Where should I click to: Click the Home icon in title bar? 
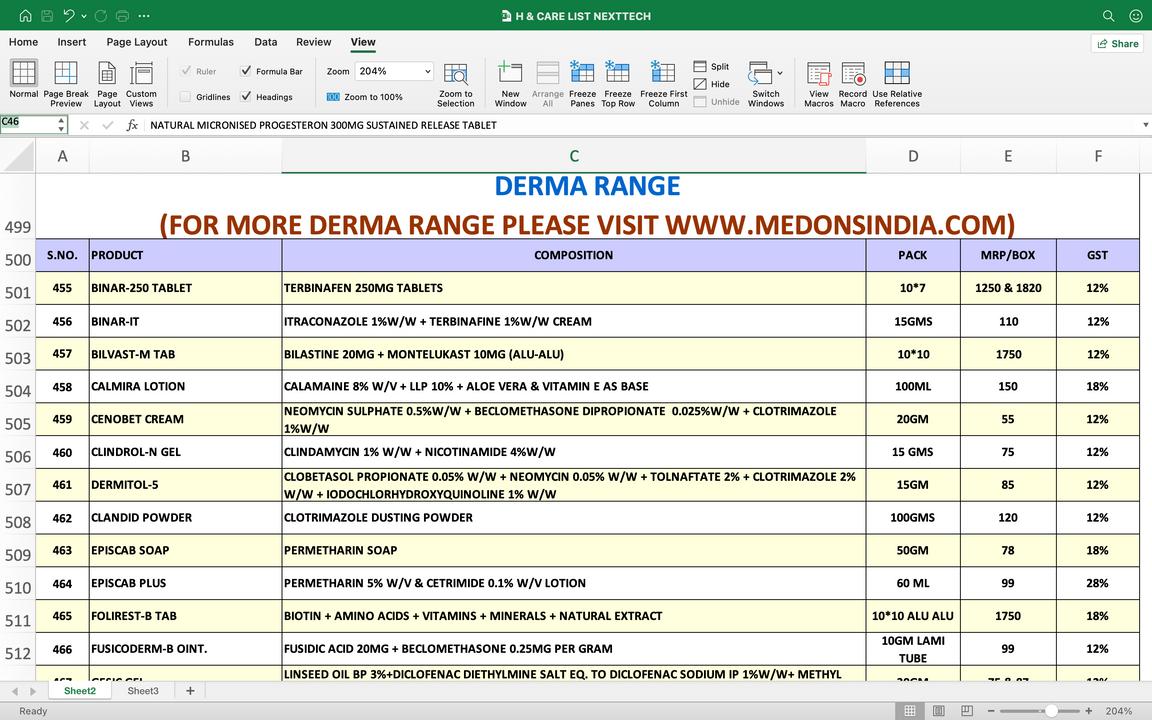pyautogui.click(x=25, y=15)
